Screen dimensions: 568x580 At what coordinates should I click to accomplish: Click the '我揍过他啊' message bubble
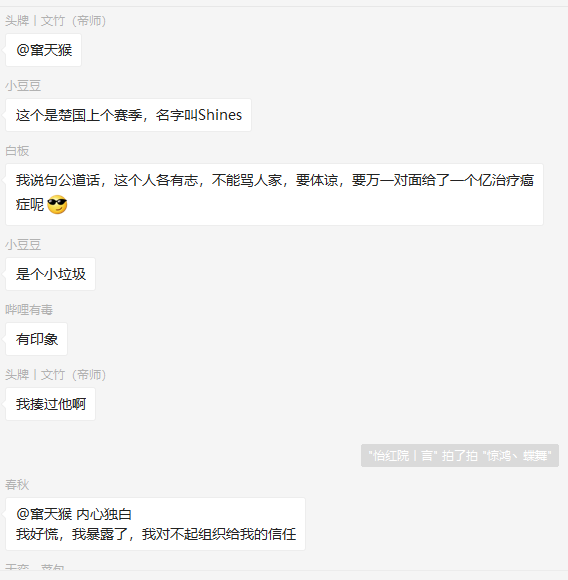(50, 404)
